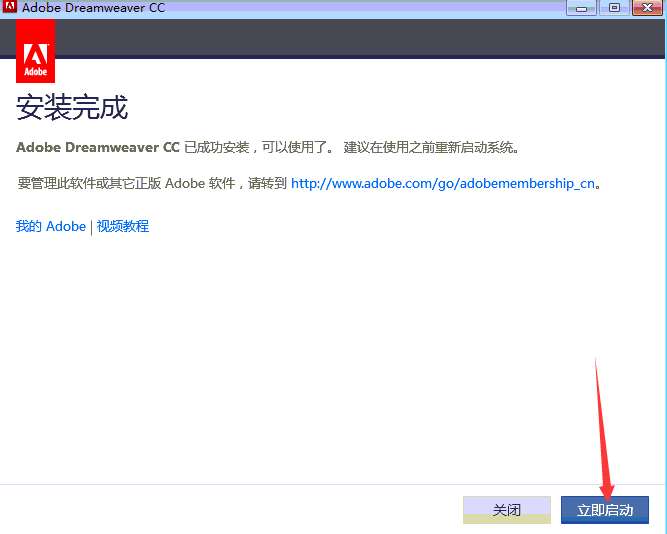The width and height of the screenshot is (667, 534).
Task: Click the 安装完成 heading
Action: tap(72, 107)
